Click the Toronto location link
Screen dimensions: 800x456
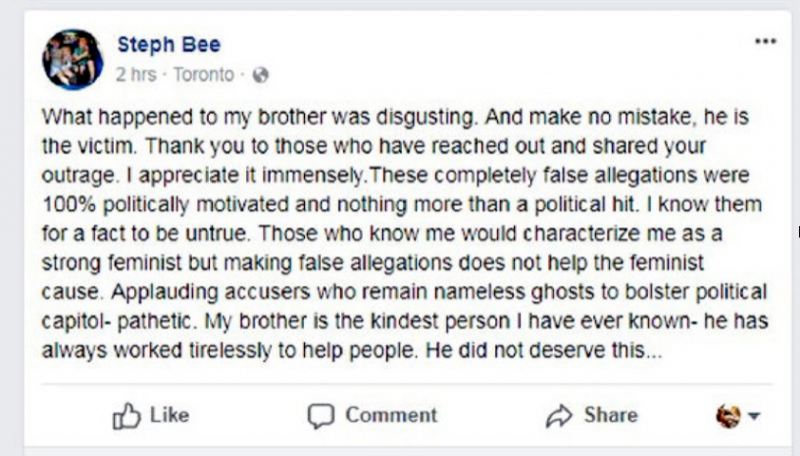pyautogui.click(x=203, y=75)
